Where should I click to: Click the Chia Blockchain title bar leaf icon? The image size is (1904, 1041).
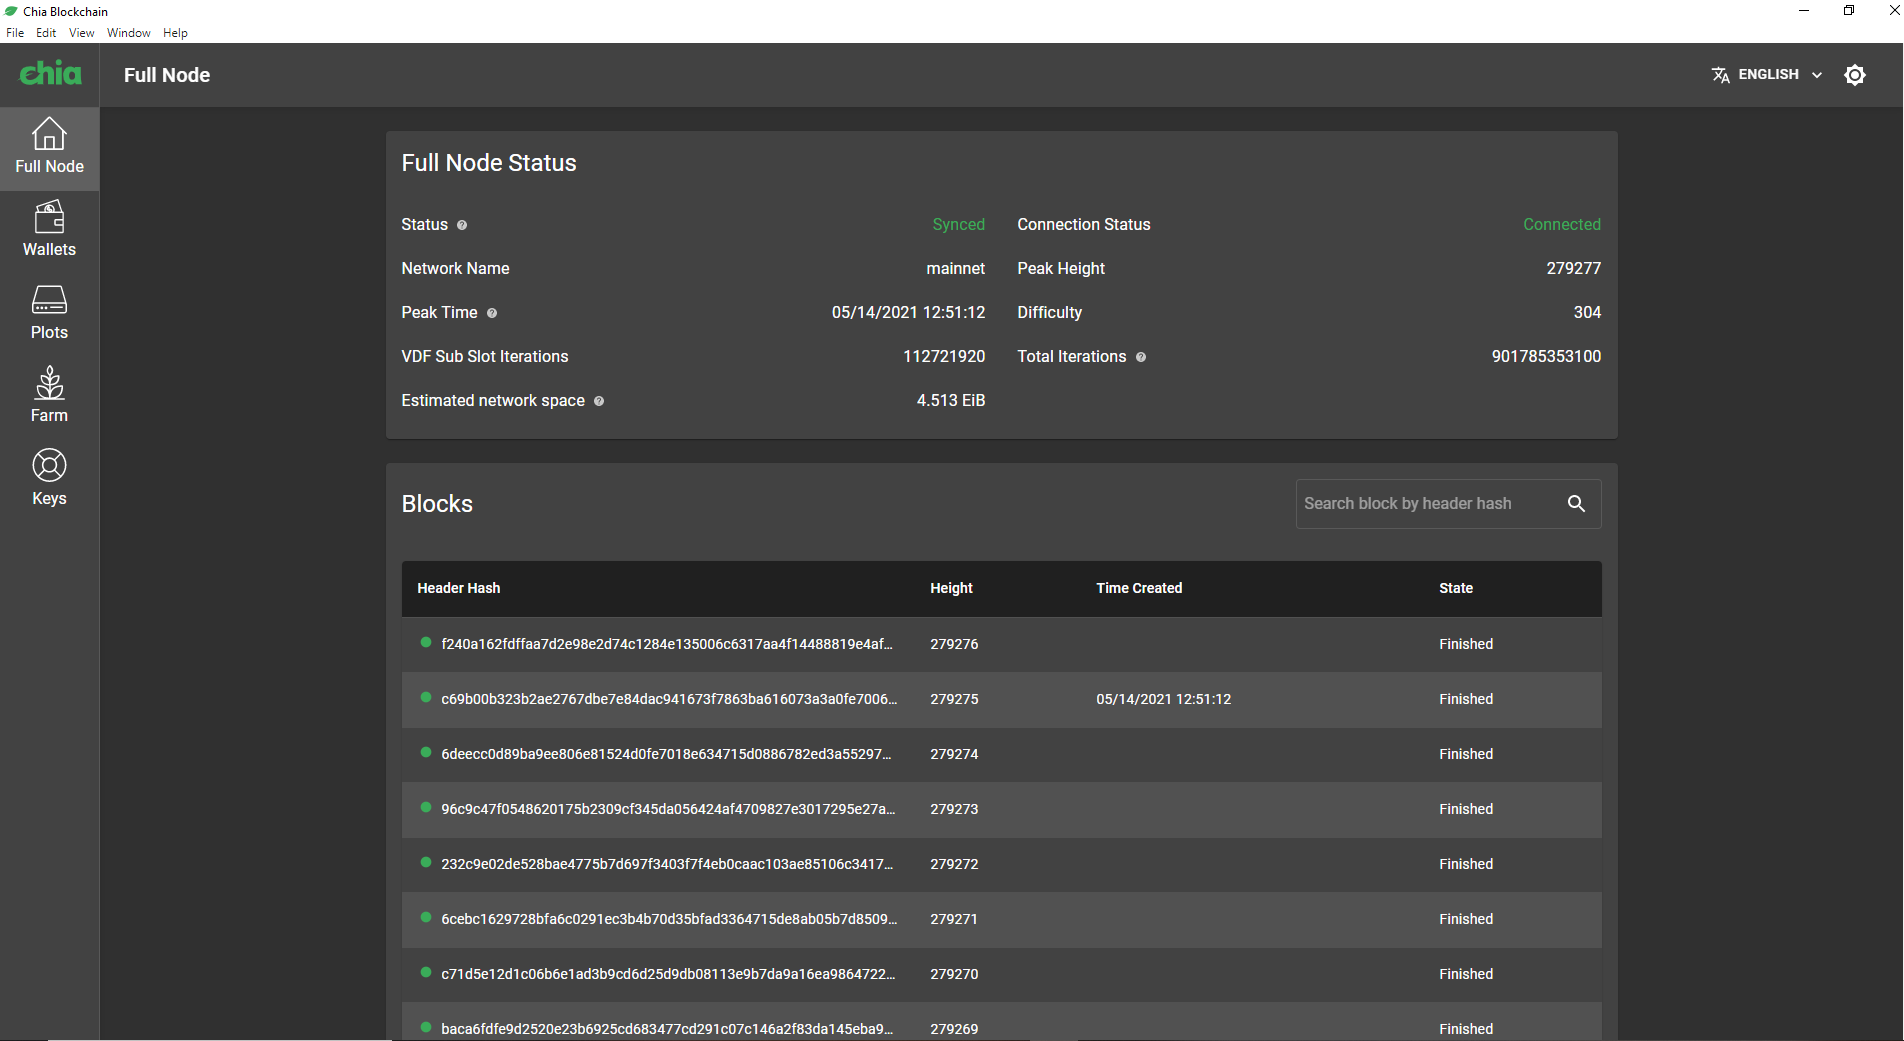tap(11, 11)
